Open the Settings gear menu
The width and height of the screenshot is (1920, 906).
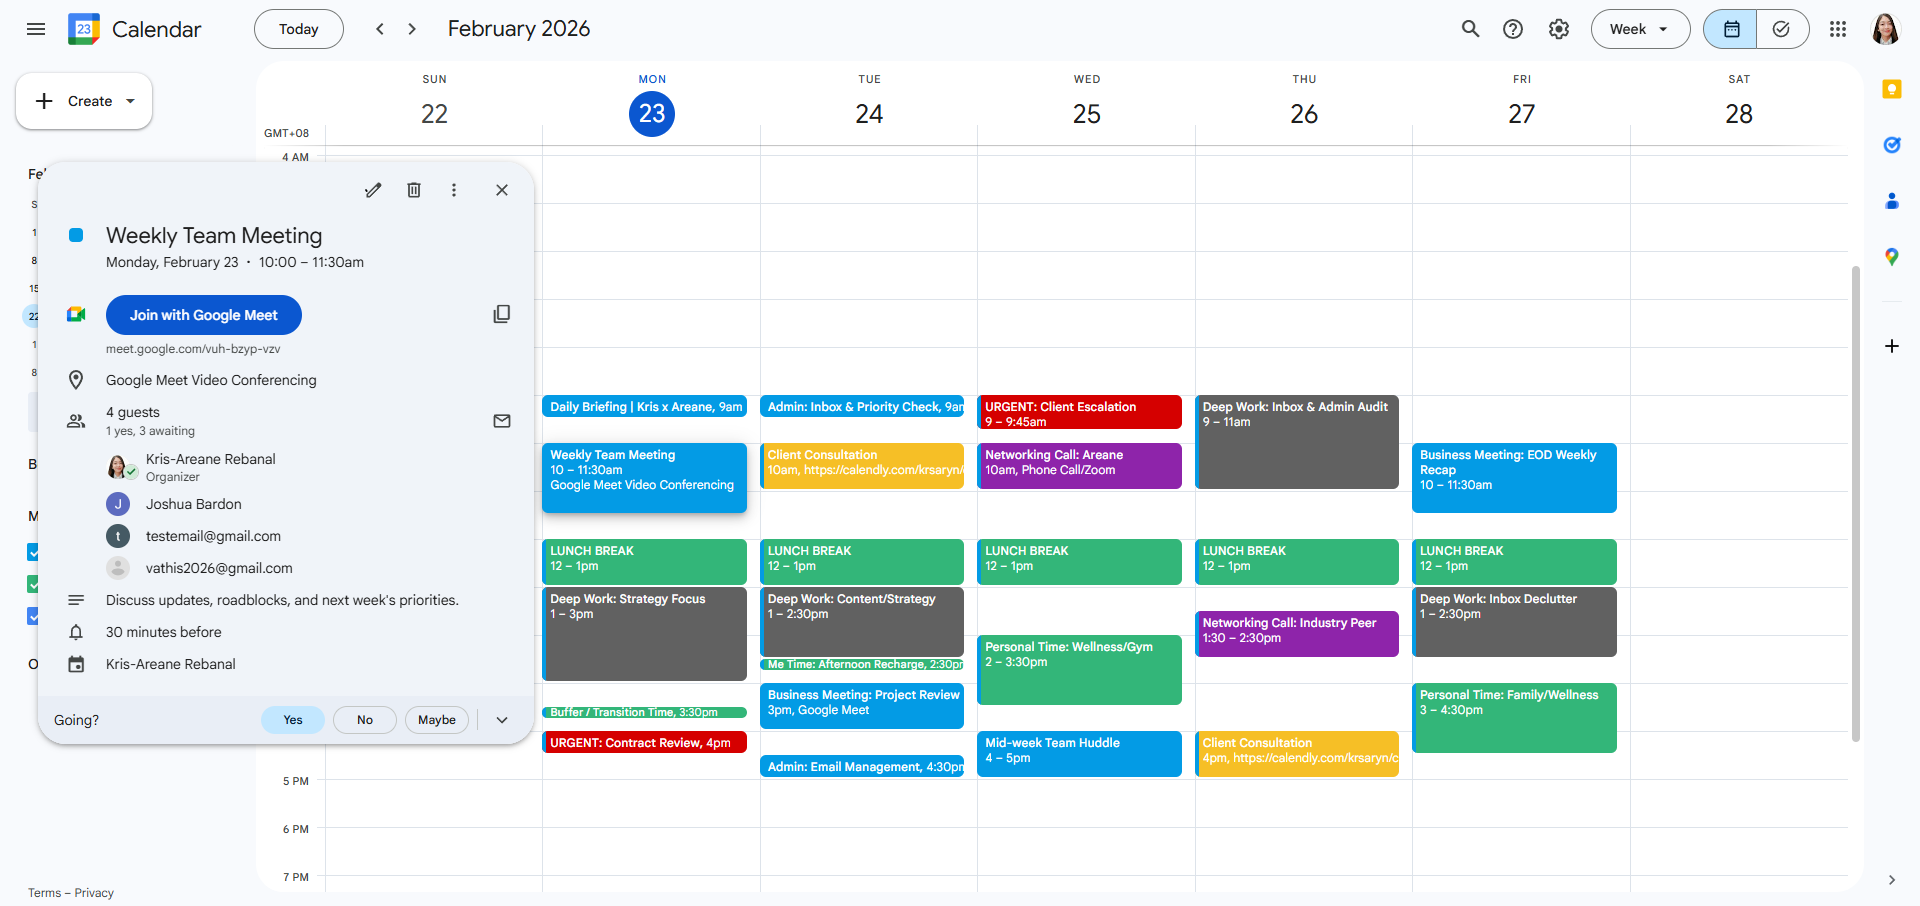coord(1558,29)
